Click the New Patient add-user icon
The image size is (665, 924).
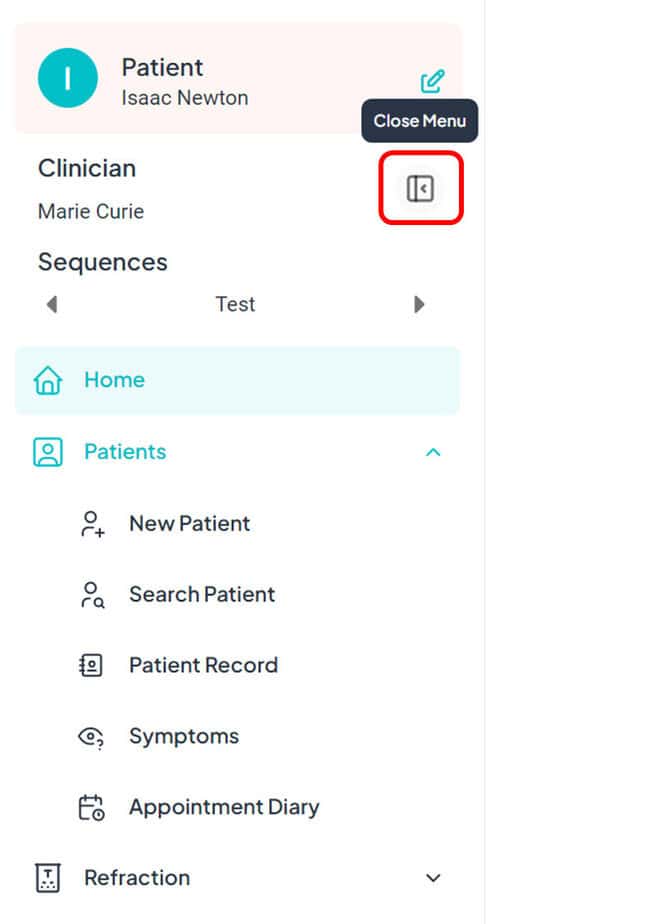pyautogui.click(x=92, y=524)
